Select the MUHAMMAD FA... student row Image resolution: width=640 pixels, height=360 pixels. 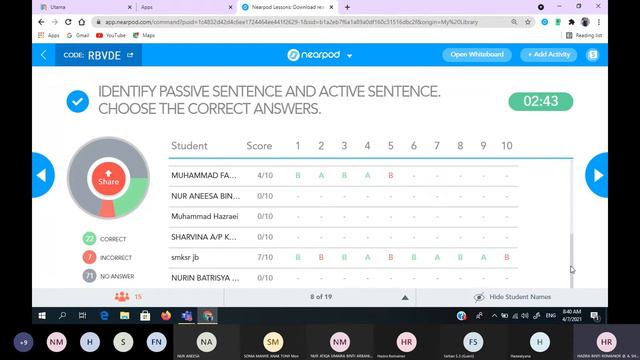(x=343, y=176)
